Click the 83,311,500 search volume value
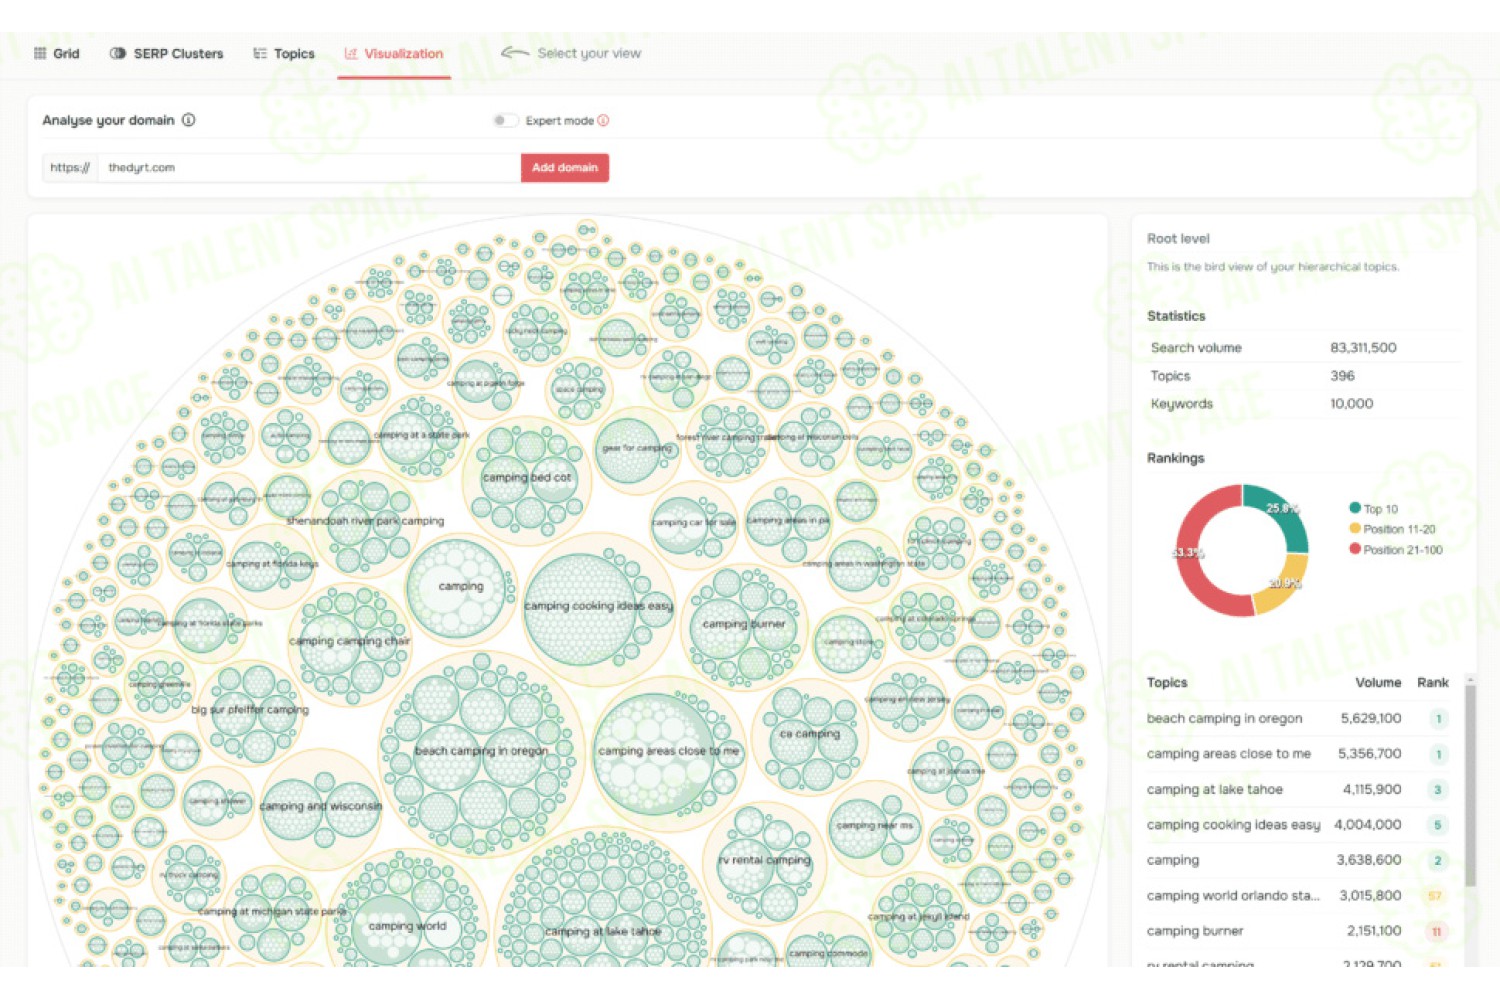The width and height of the screenshot is (1500, 1000). tap(1363, 348)
